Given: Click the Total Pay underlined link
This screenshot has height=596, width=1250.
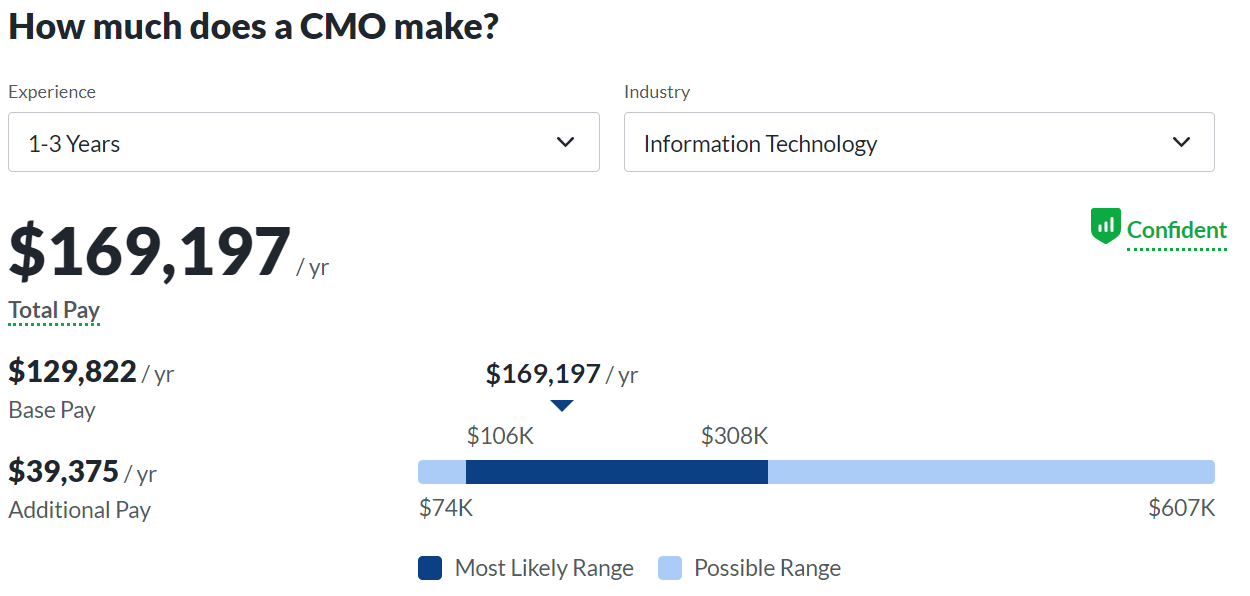Looking at the screenshot, I should 53,310.
